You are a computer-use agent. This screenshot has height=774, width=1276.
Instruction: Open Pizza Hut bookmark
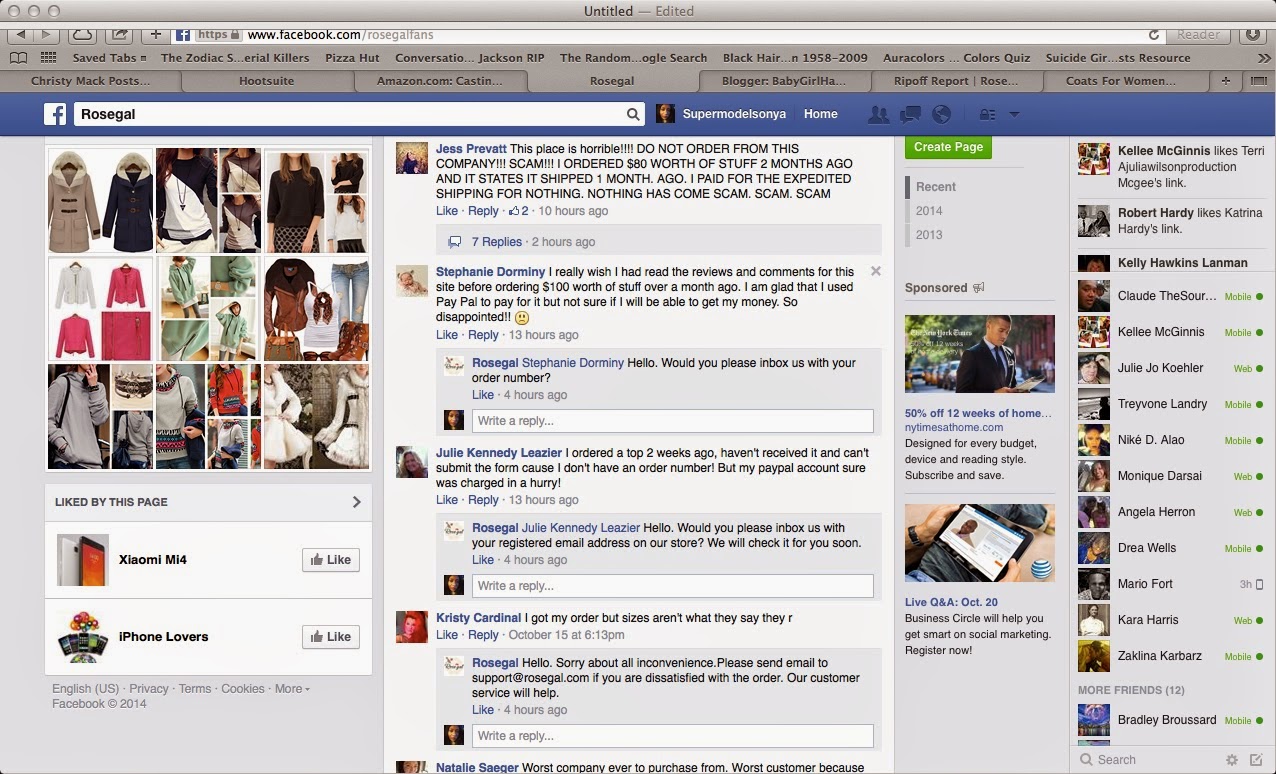pos(353,58)
